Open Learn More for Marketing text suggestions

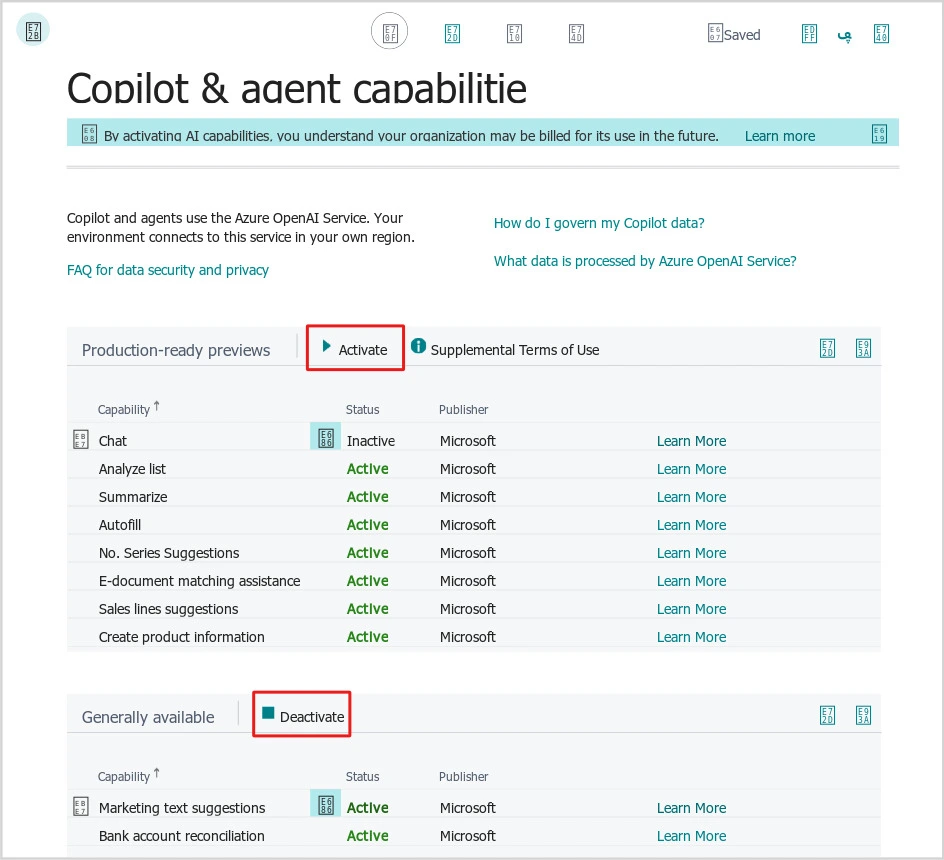click(x=691, y=808)
